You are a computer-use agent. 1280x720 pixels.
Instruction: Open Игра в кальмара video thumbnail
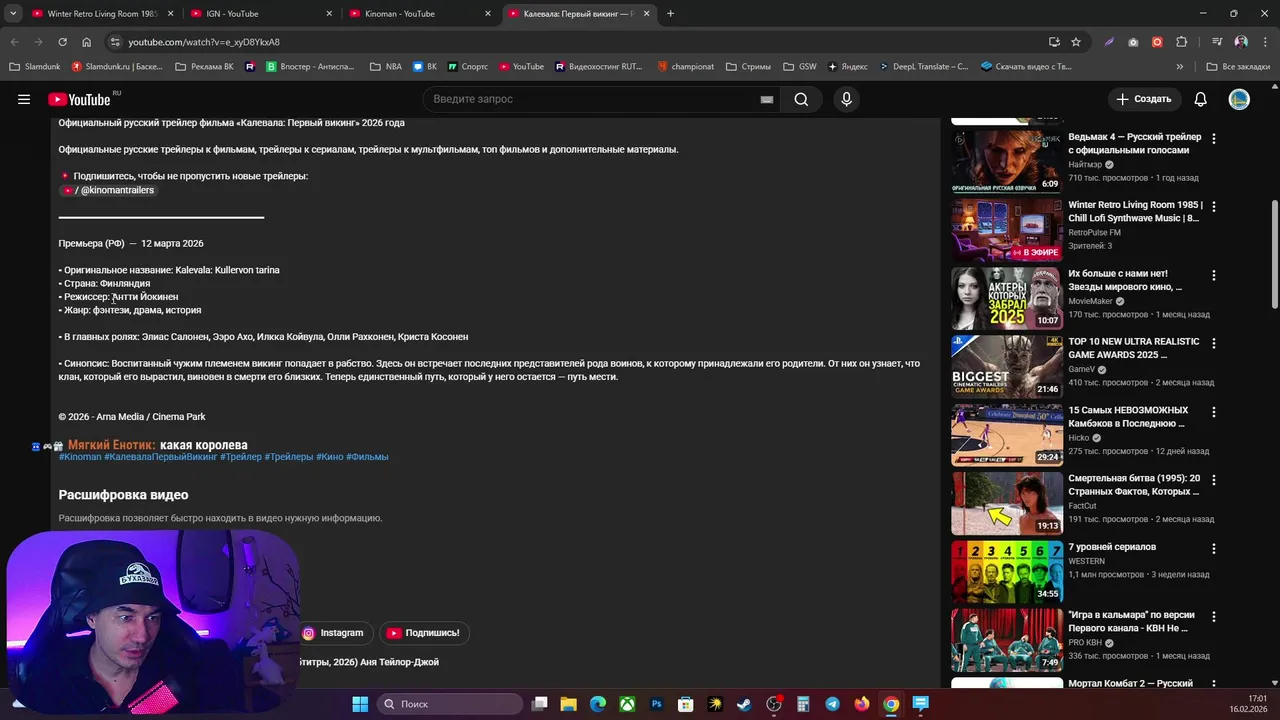point(1006,639)
